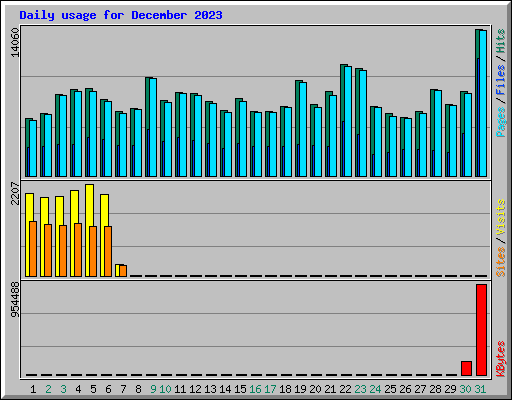This screenshot has height=400, width=512.
Task: Click day label 1 on the x-axis
Action: coord(33,389)
